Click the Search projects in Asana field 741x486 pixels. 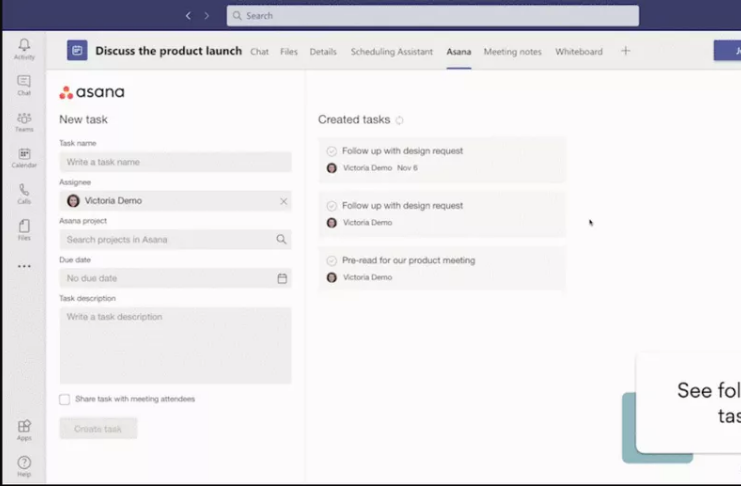[x=175, y=240]
